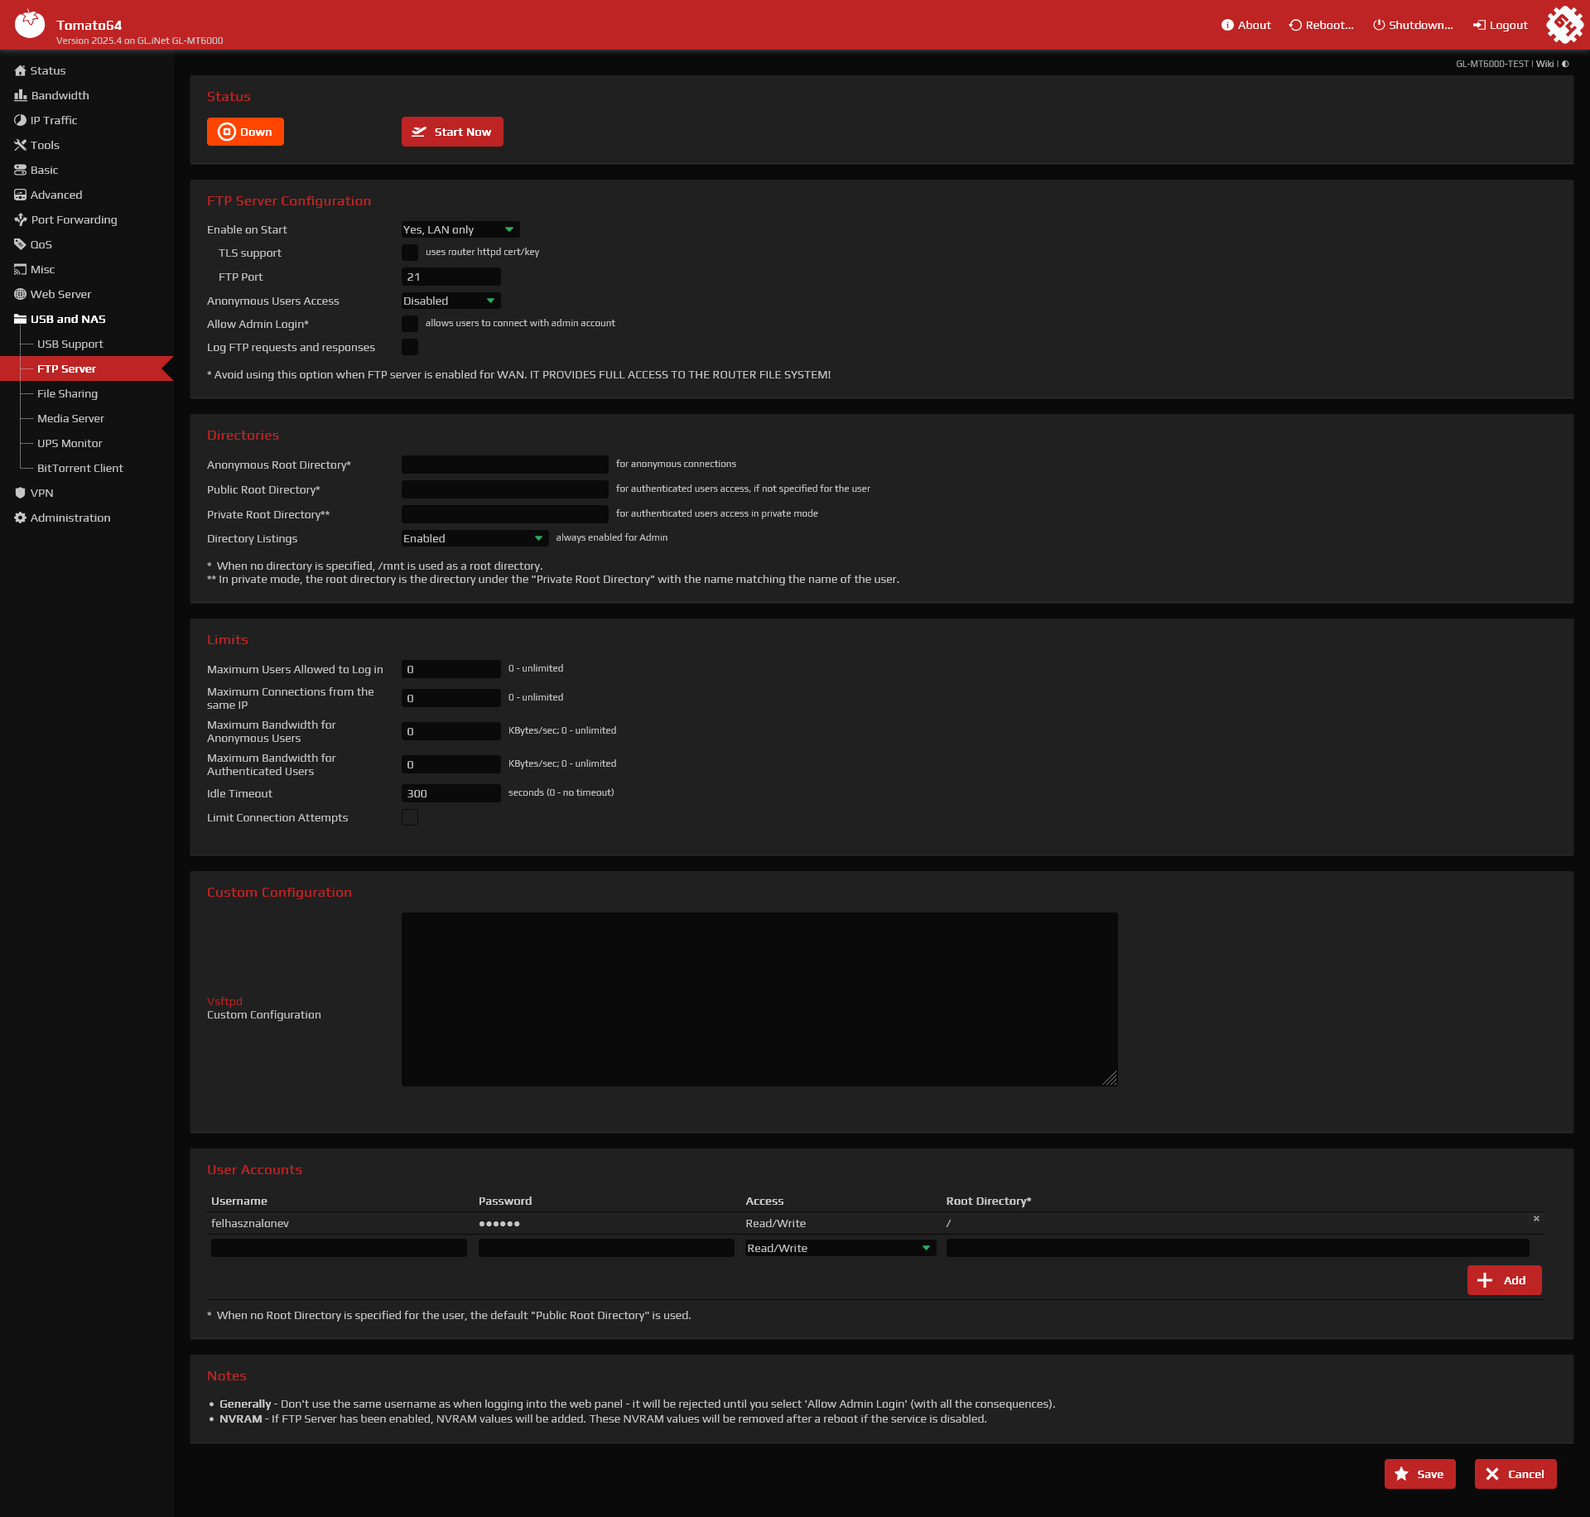Click Maximum Connections from same IP field
Viewport: 1590px width, 1517px height.
point(451,698)
